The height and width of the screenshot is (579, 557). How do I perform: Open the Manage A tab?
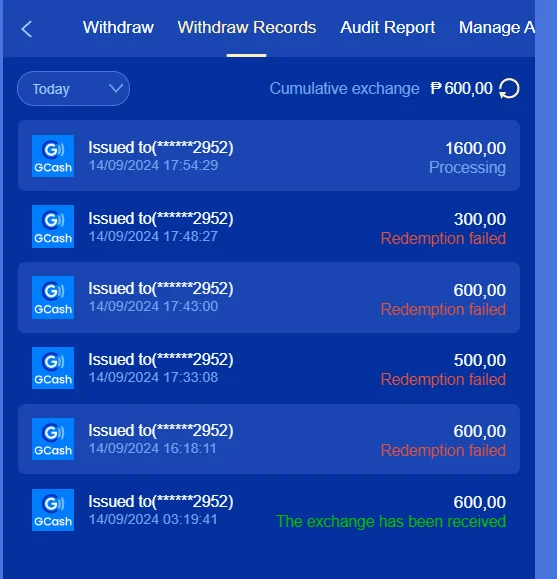(x=496, y=27)
